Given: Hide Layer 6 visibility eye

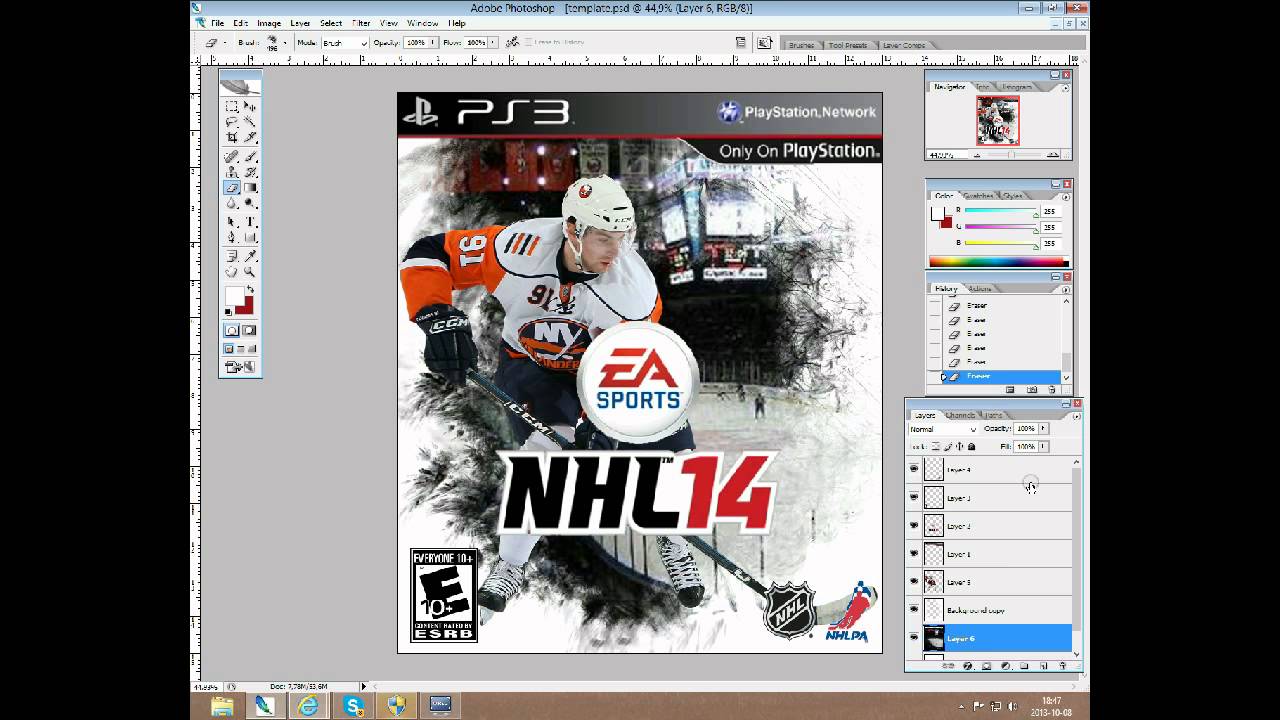Looking at the screenshot, I should coord(913,637).
